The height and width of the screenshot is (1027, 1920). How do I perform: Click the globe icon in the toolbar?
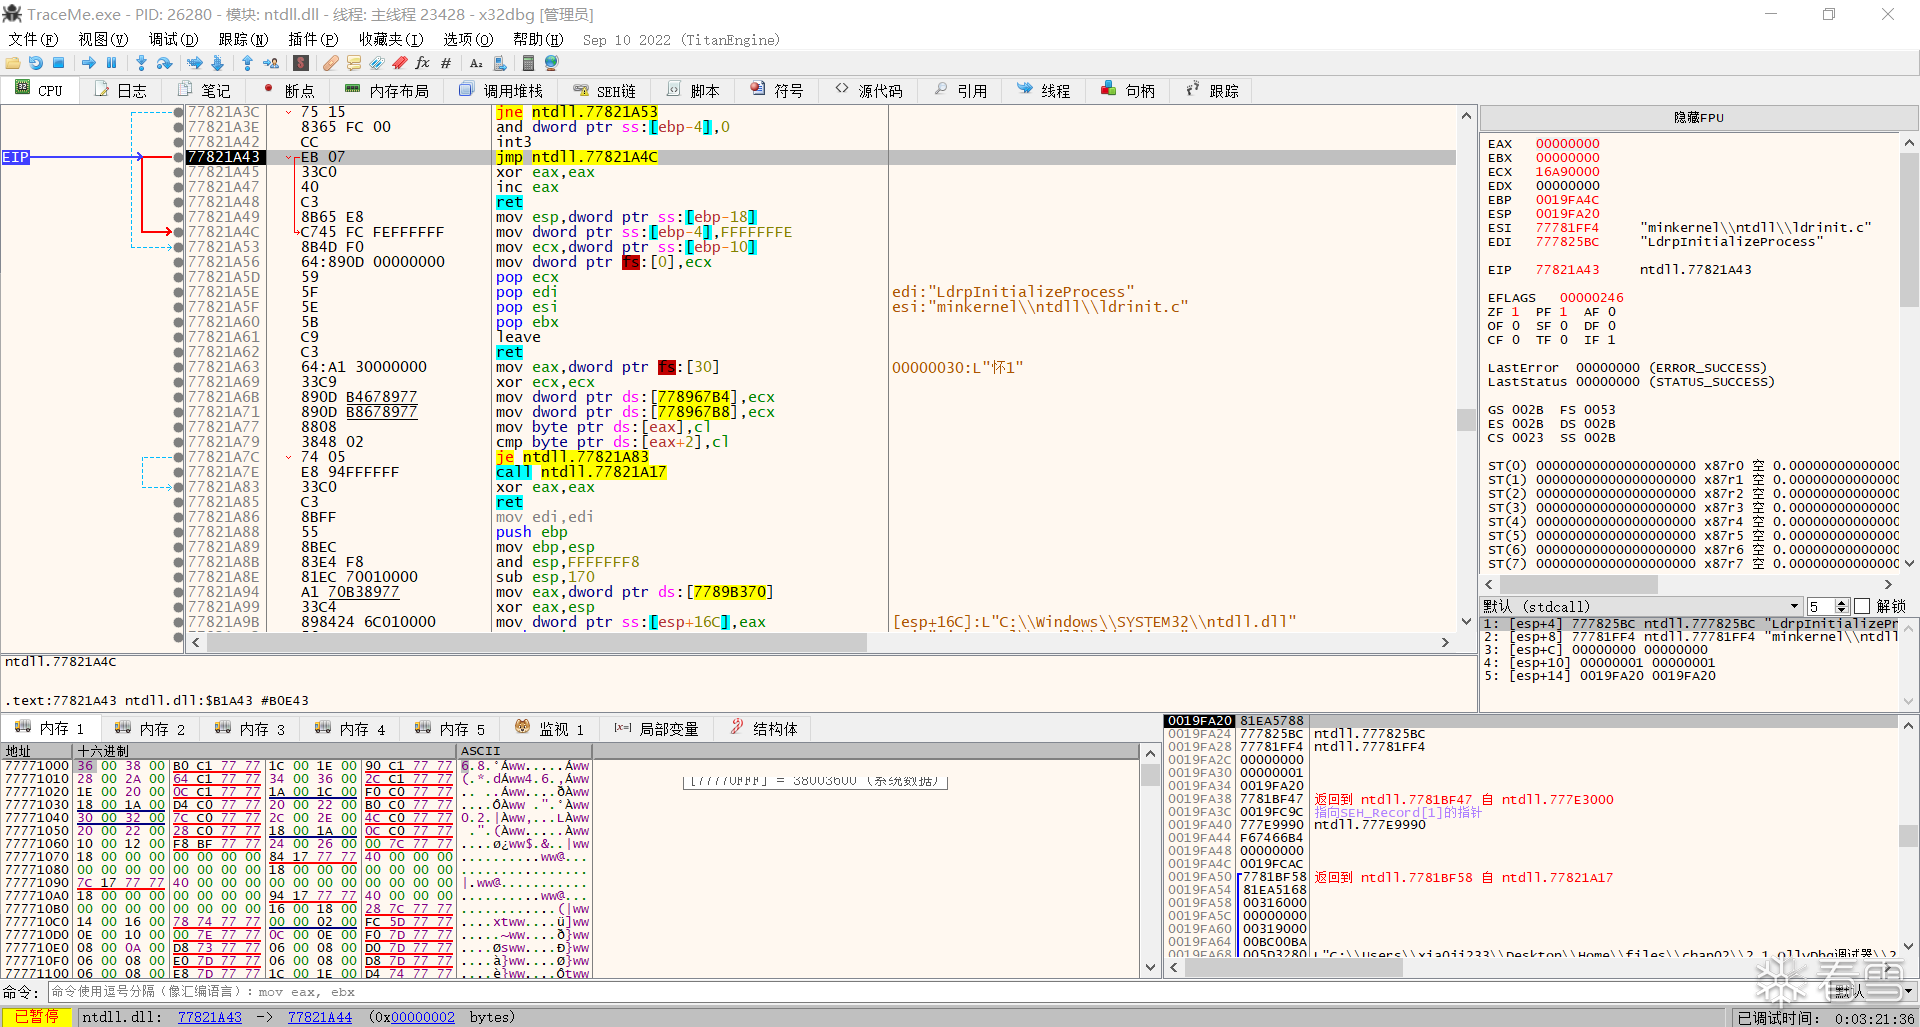[551, 63]
